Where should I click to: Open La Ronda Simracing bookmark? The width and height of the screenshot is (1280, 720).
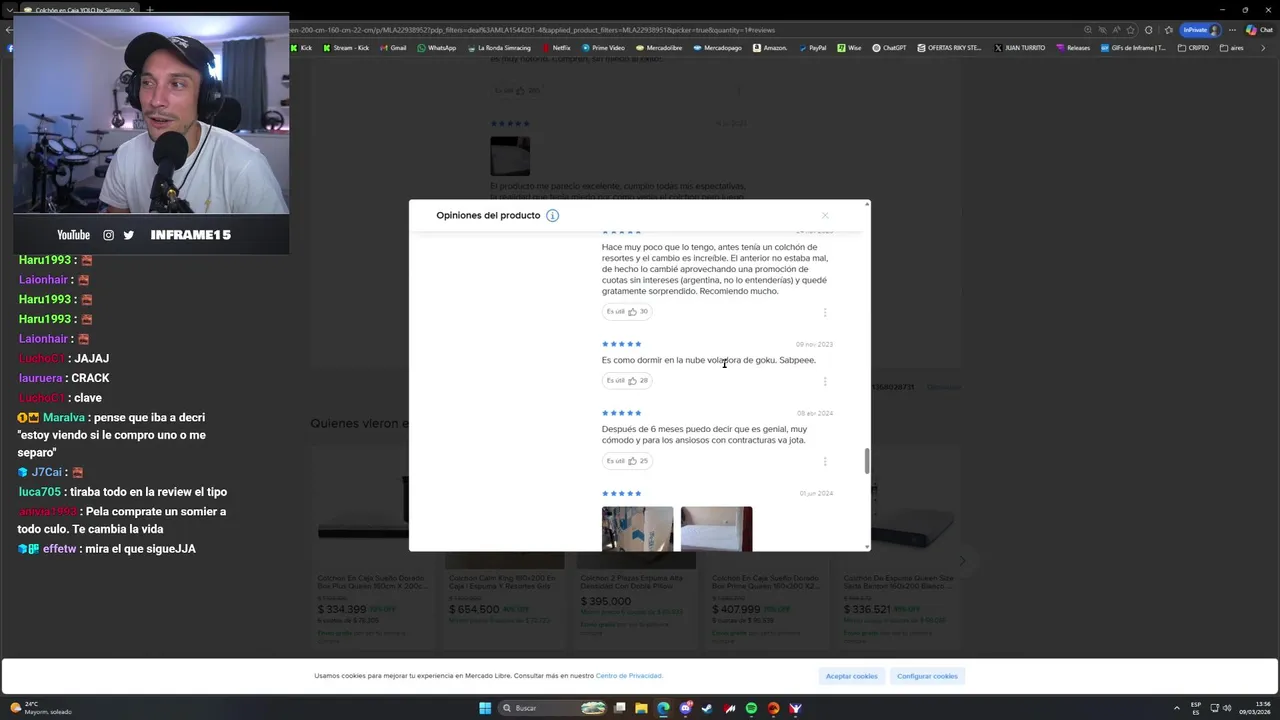pyautogui.click(x=501, y=47)
